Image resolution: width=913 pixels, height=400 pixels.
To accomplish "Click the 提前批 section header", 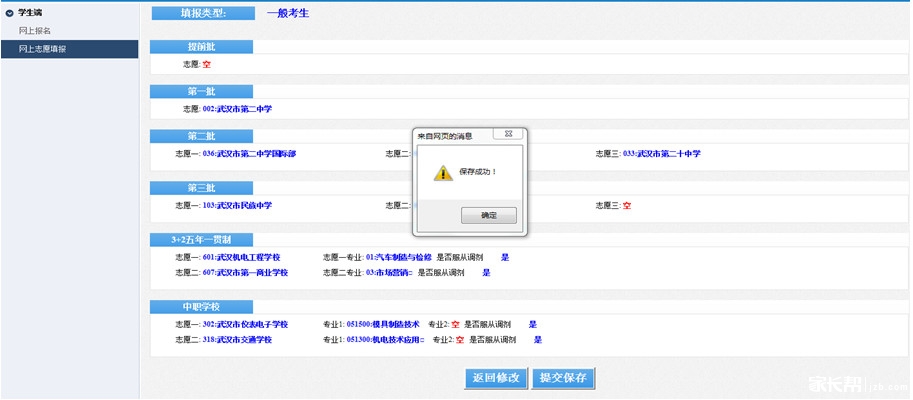I will click(201, 46).
